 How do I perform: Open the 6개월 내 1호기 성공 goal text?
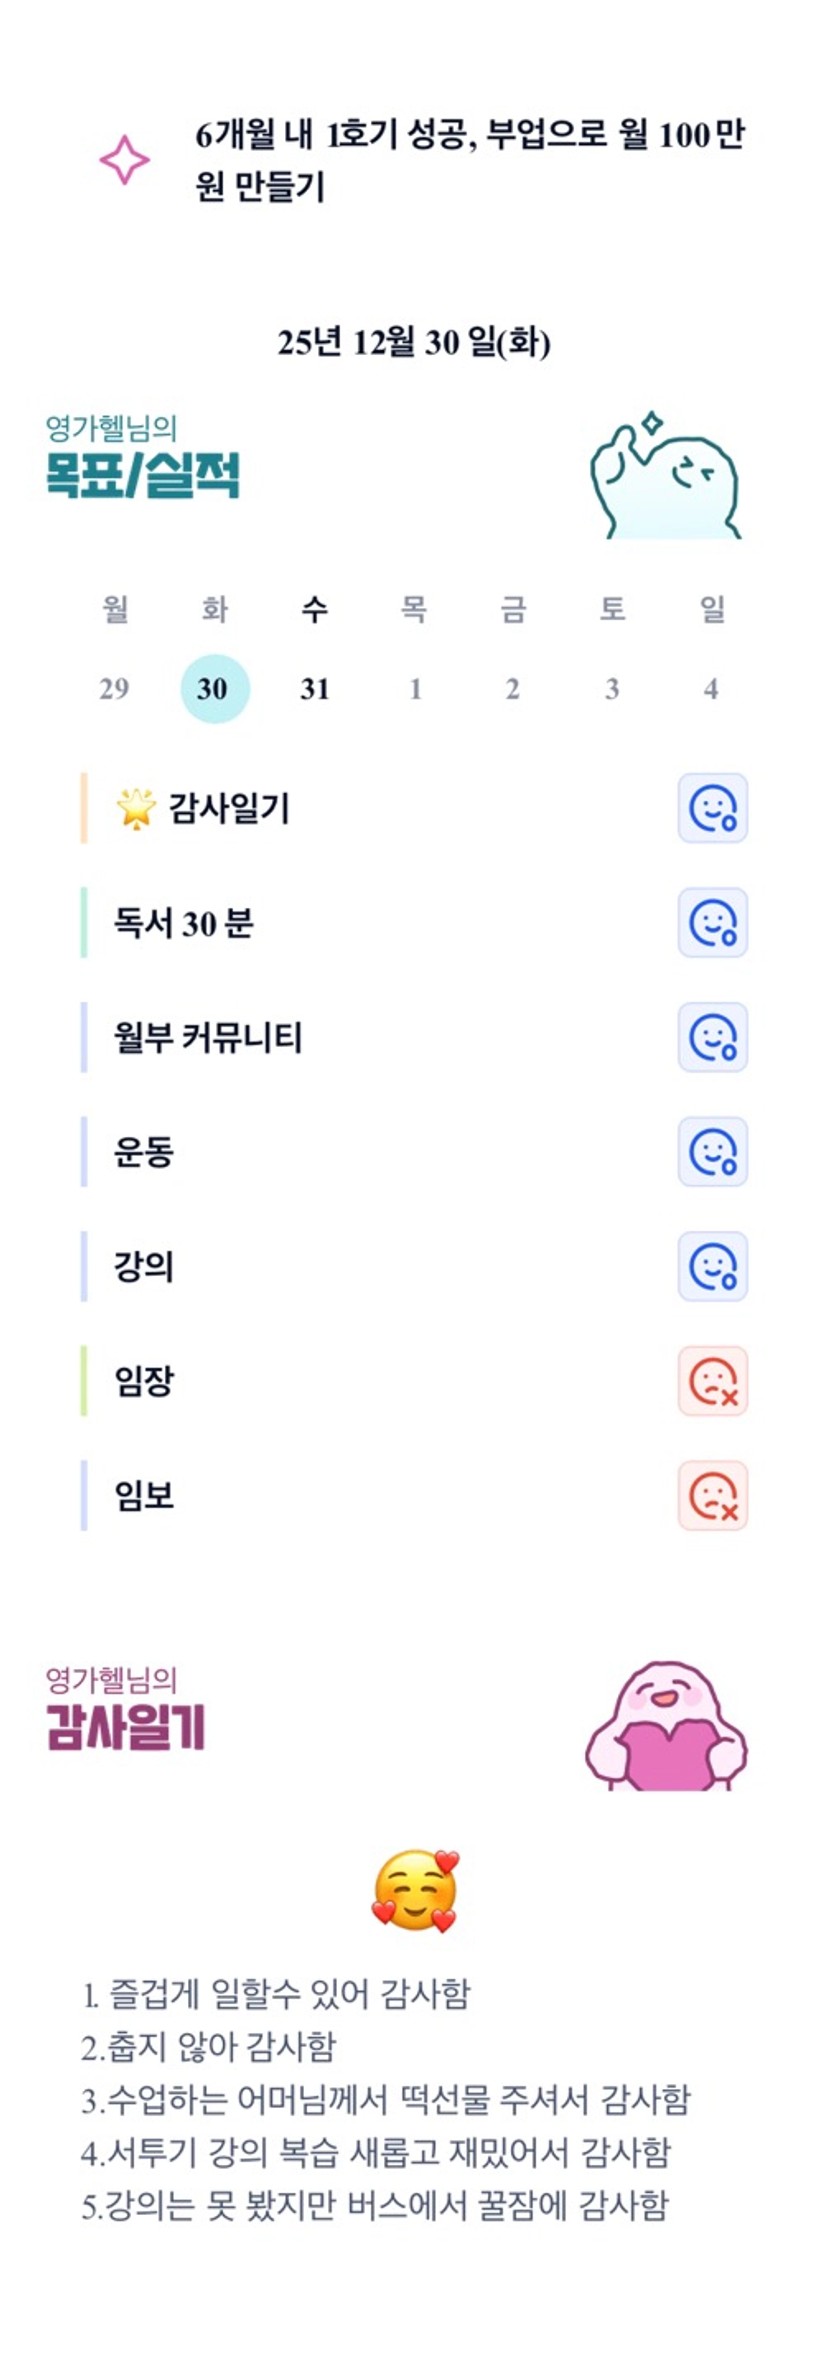click(468, 160)
